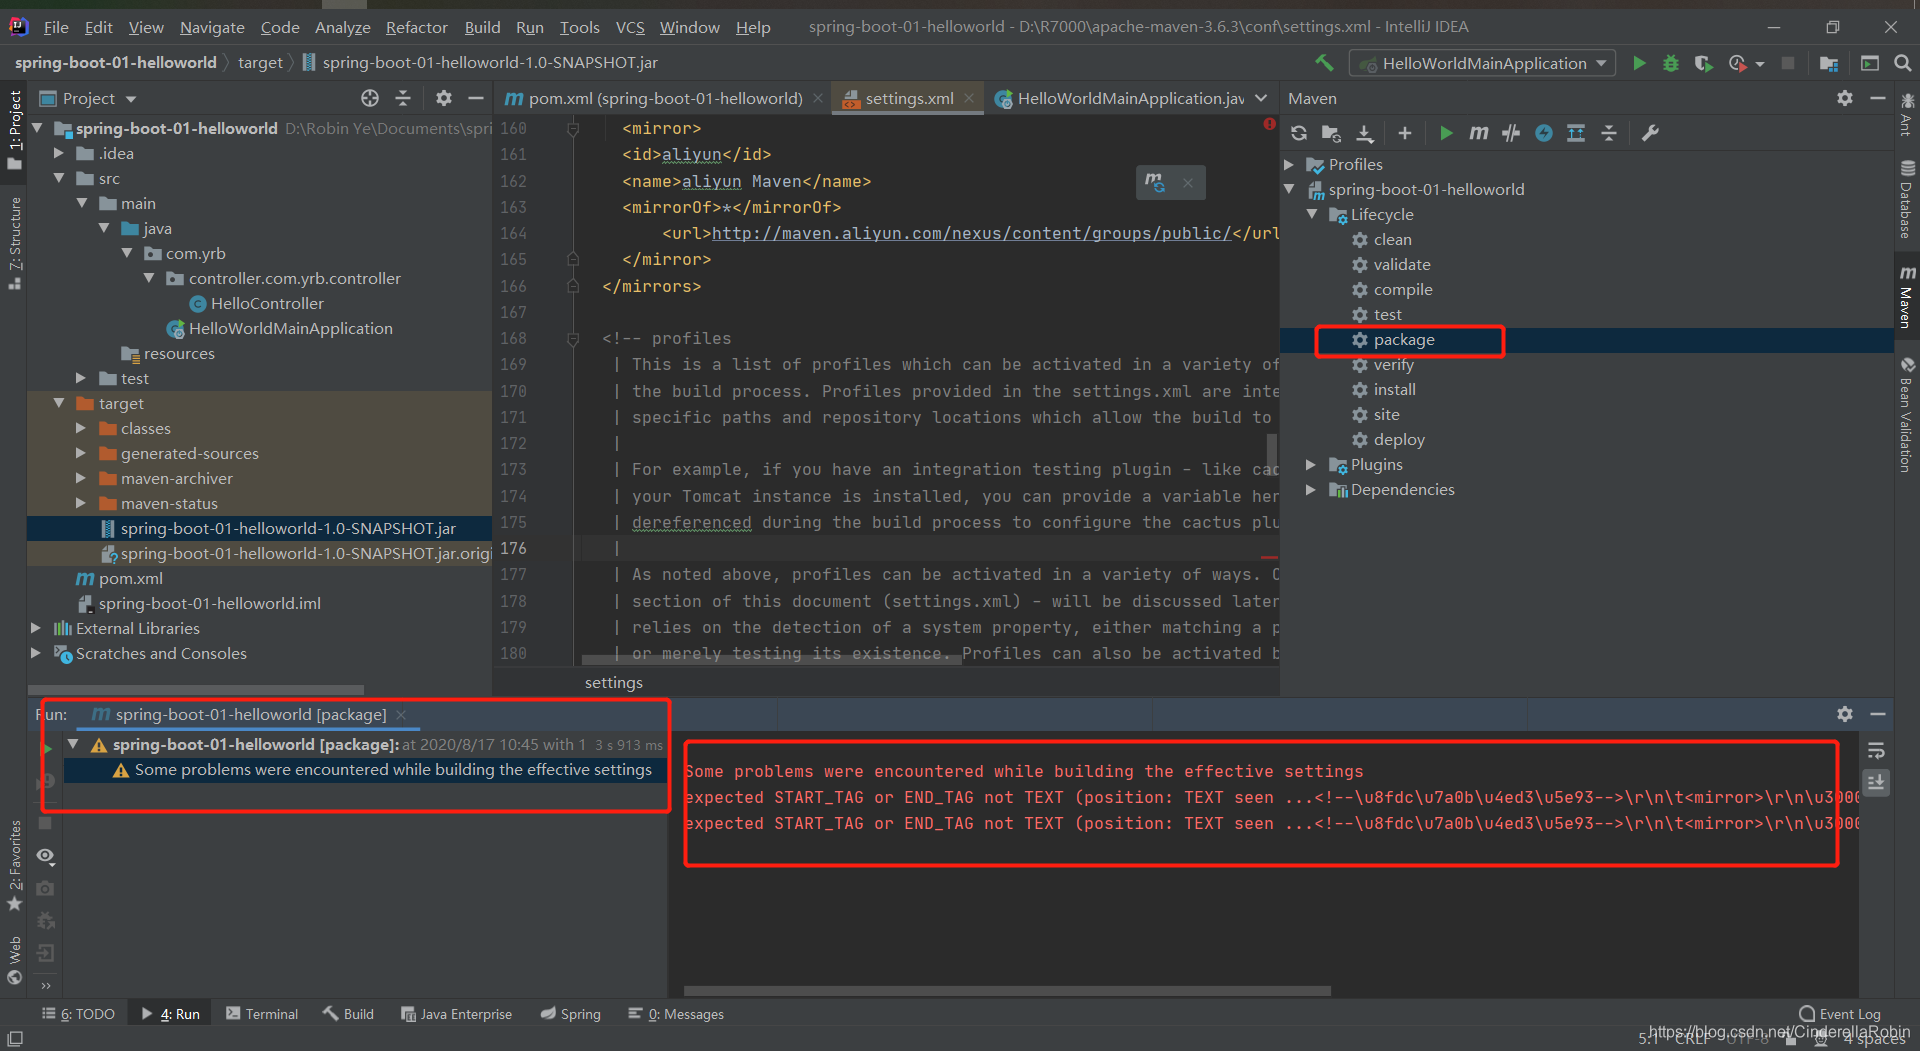The width and height of the screenshot is (1920, 1051).
Task: Open the VCS menu
Action: pyautogui.click(x=630, y=27)
